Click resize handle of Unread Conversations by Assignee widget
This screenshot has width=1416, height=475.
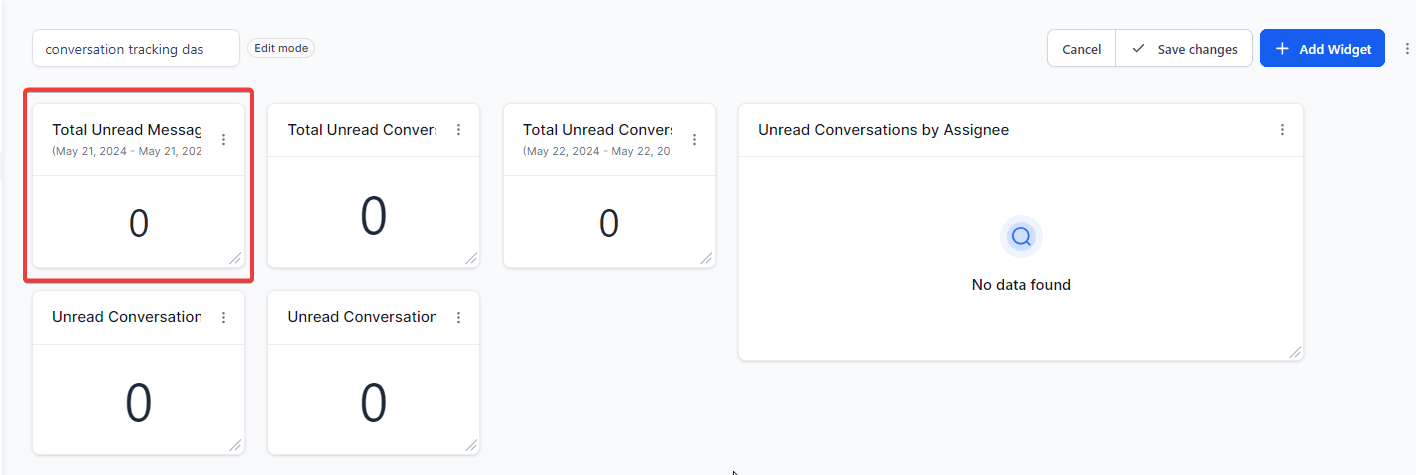1295,352
